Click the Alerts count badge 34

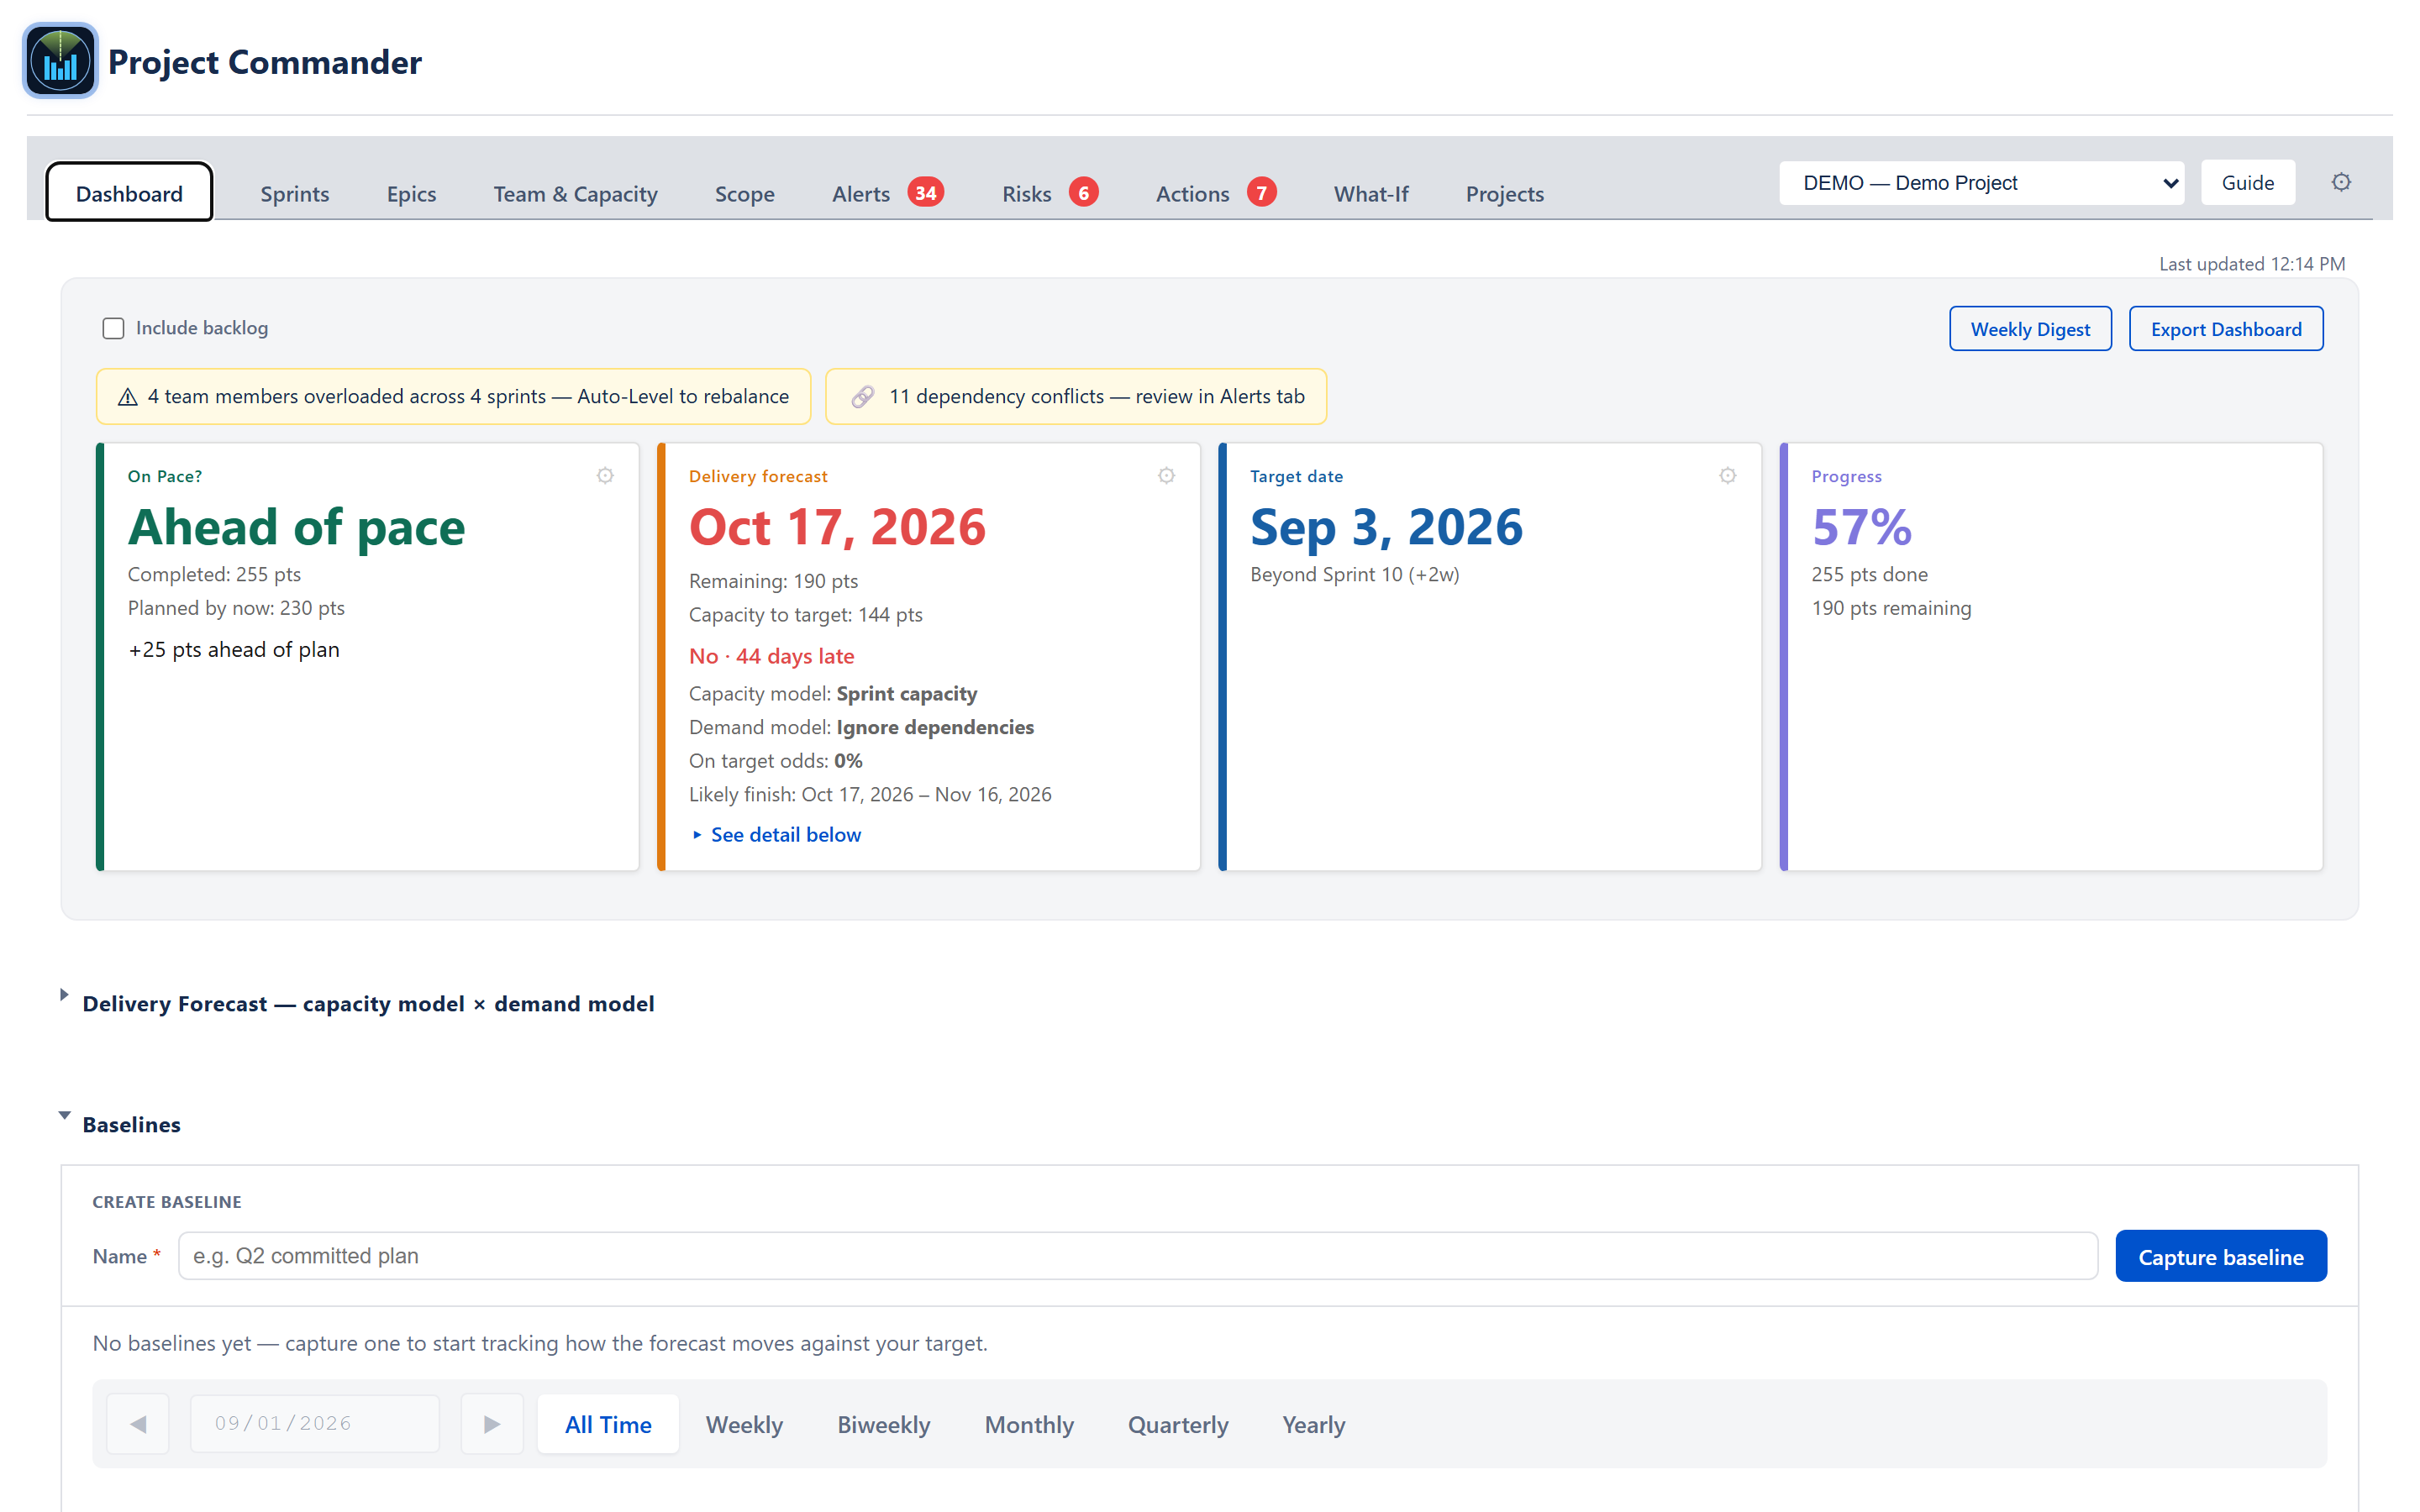(x=925, y=192)
